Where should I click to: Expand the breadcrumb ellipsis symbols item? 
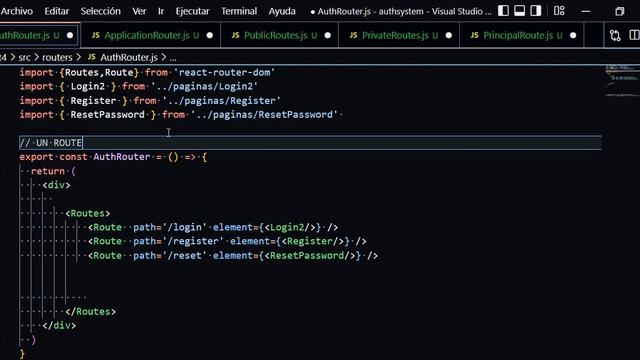click(173, 58)
